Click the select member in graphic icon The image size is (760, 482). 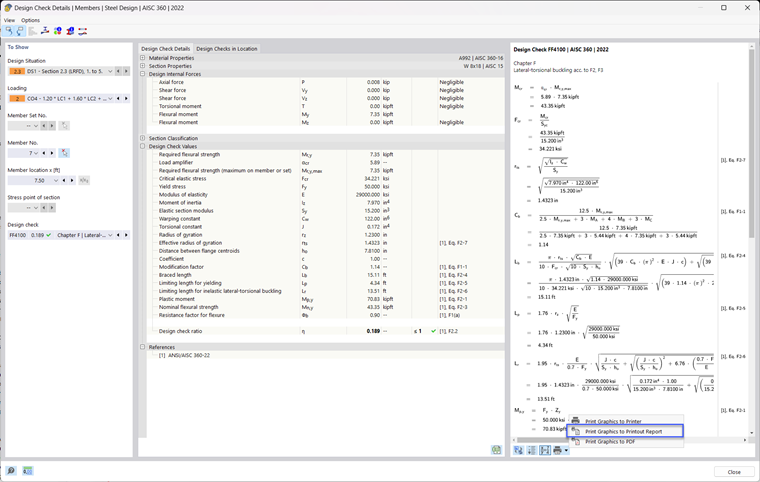[64, 153]
